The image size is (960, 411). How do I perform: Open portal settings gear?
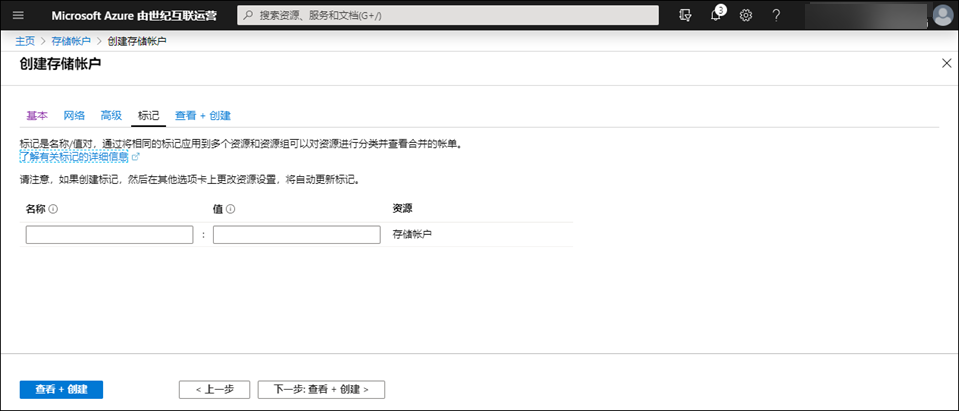click(746, 15)
